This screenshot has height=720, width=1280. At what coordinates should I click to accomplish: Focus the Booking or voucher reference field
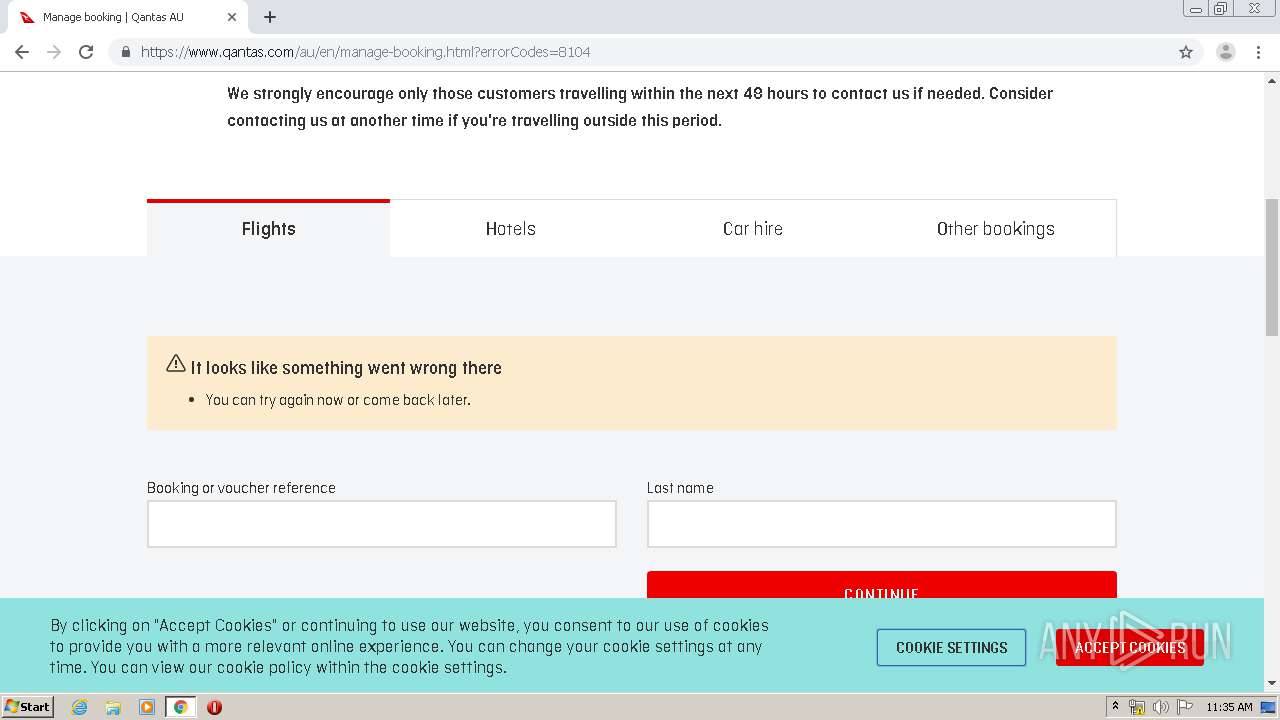pyautogui.click(x=382, y=524)
